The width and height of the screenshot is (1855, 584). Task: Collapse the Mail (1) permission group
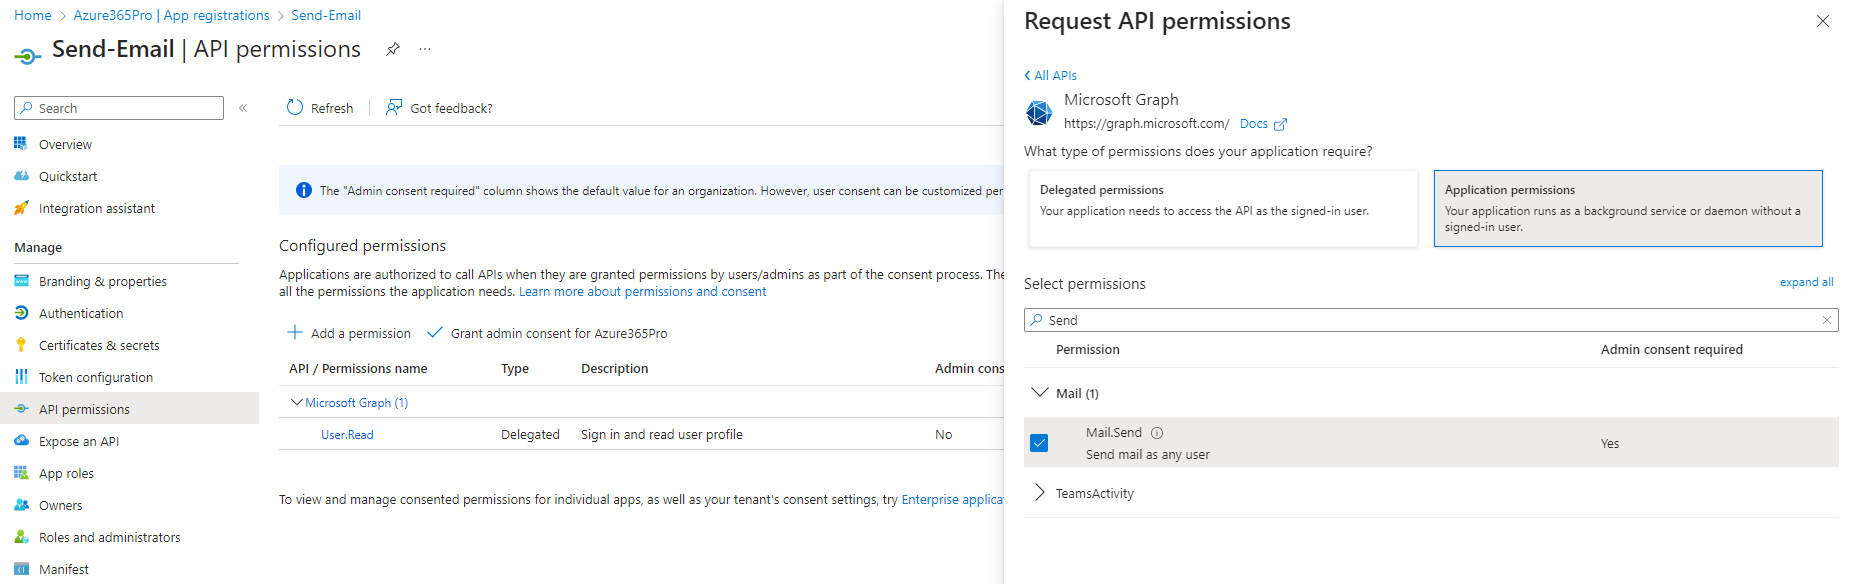tap(1039, 393)
